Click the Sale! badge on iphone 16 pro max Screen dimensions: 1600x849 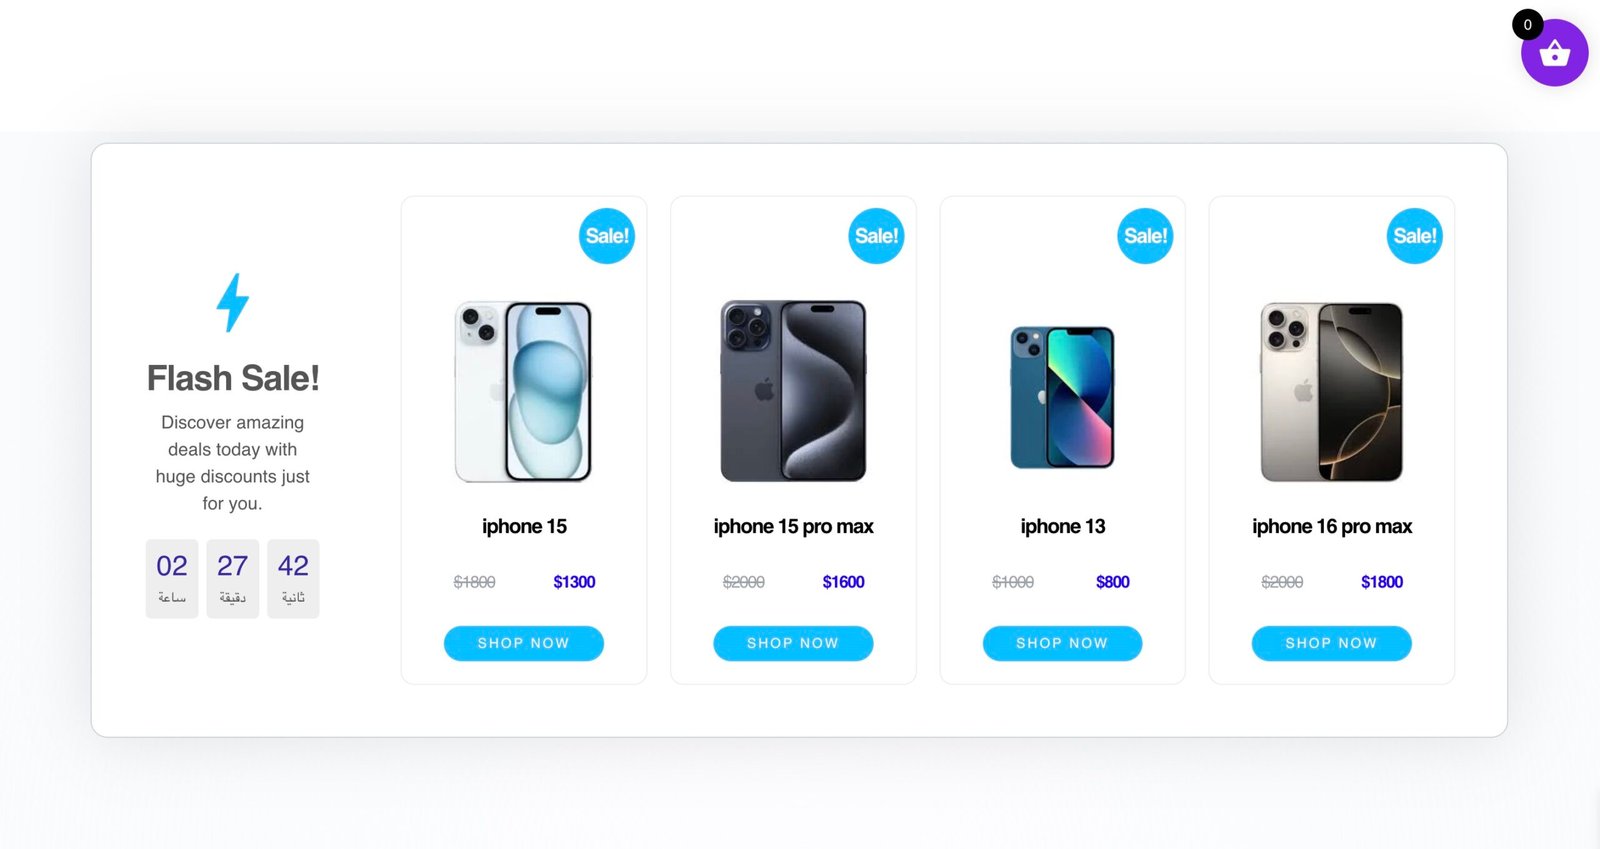point(1415,236)
